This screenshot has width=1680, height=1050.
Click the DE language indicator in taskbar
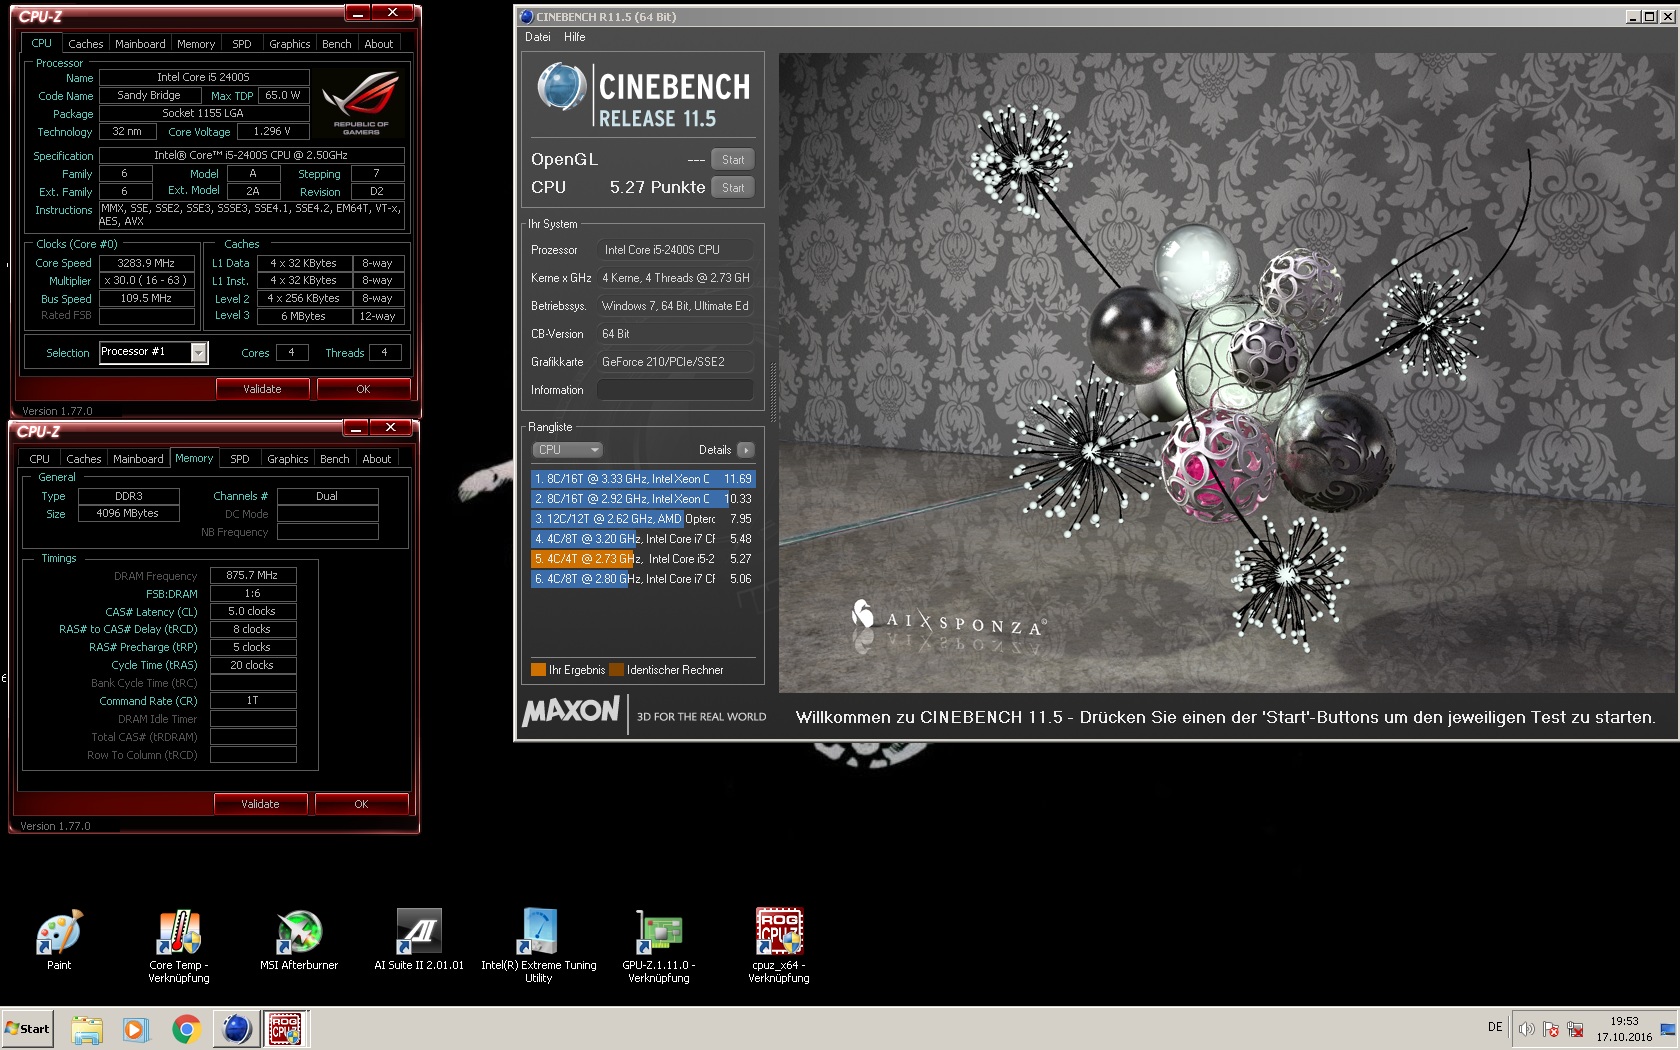click(x=1495, y=1027)
